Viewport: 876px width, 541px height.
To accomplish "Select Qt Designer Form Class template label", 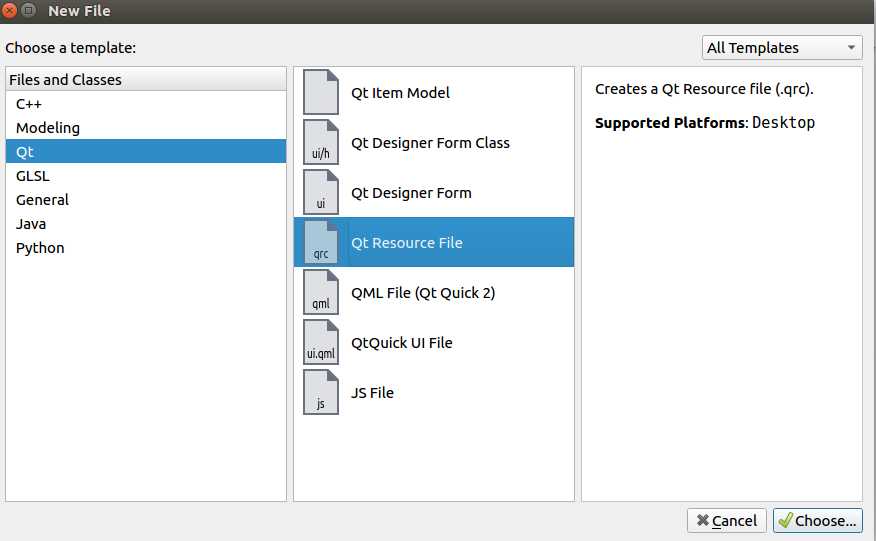I will [430, 143].
